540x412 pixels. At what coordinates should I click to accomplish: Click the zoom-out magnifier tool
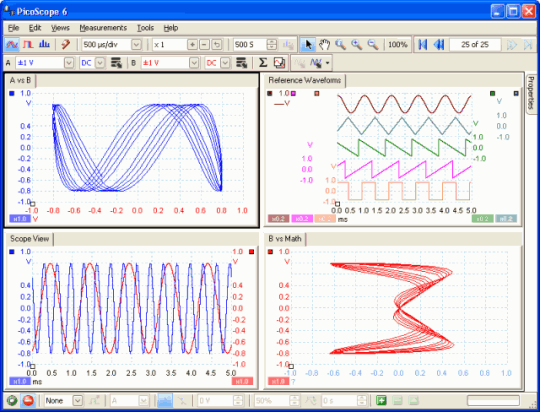coord(373,44)
